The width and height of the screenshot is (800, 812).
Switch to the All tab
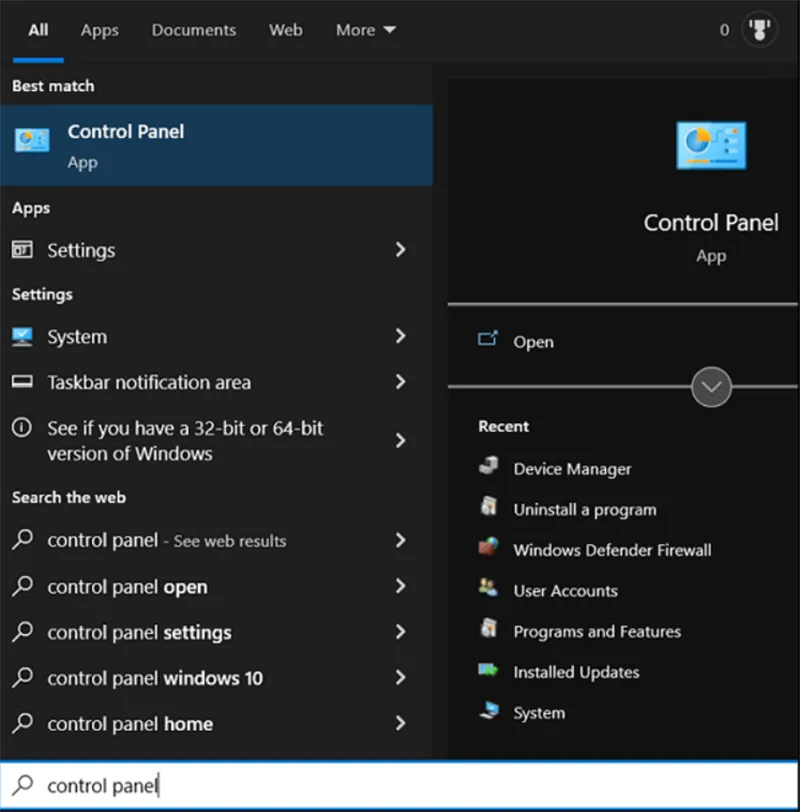[x=38, y=30]
